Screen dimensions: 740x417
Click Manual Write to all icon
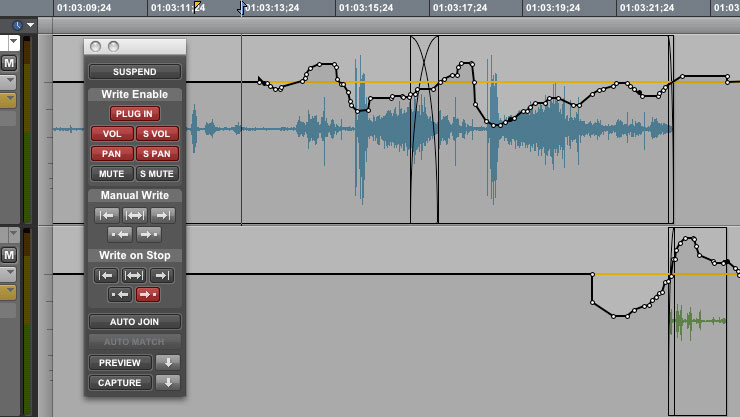point(135,216)
